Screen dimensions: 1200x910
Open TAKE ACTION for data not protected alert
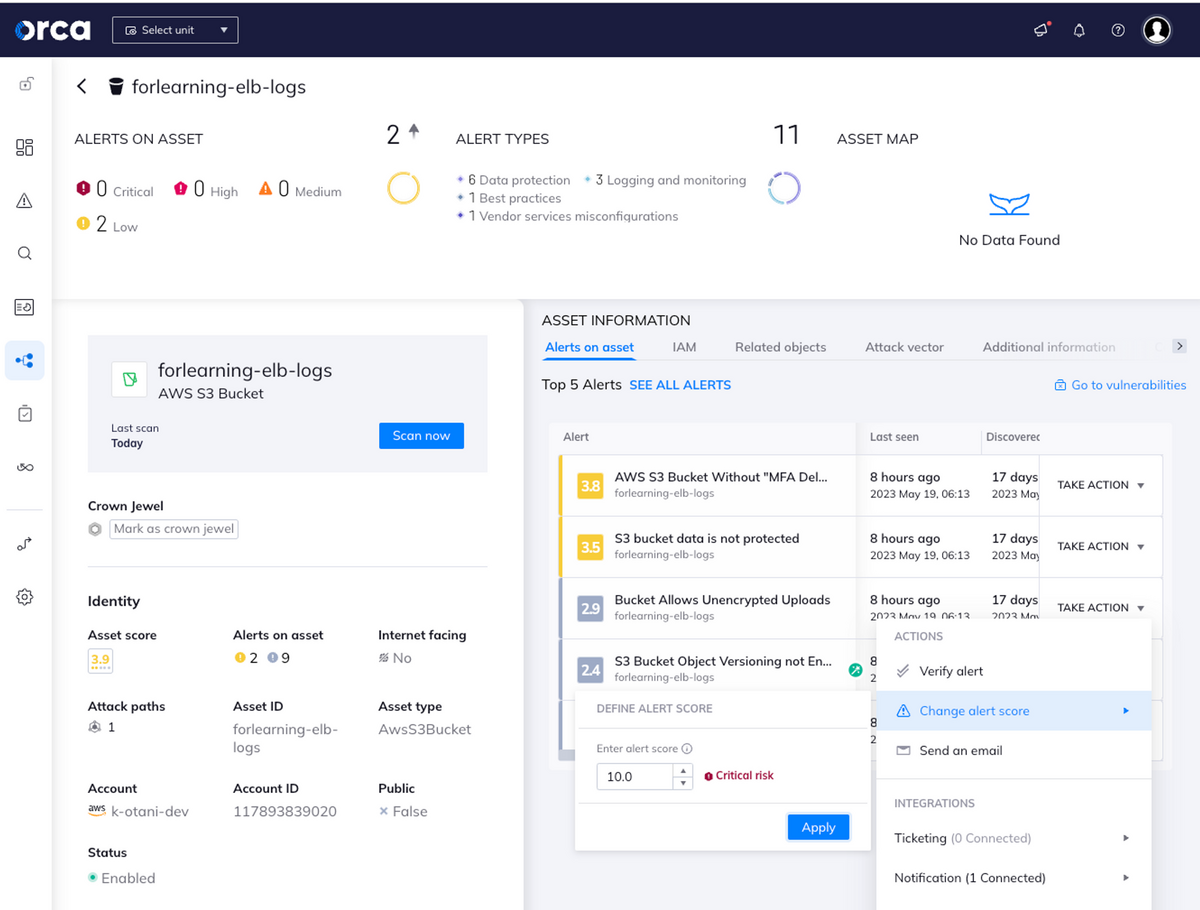pos(1101,546)
